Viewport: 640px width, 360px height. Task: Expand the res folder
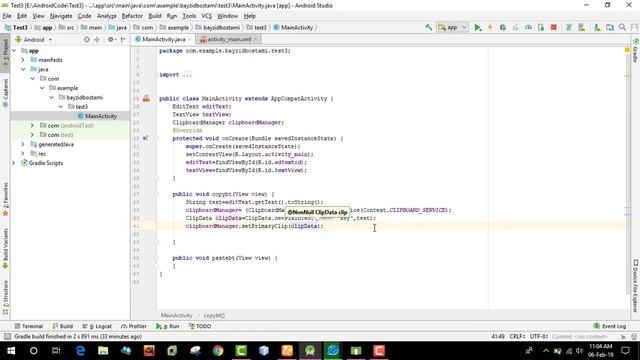(x=23, y=153)
